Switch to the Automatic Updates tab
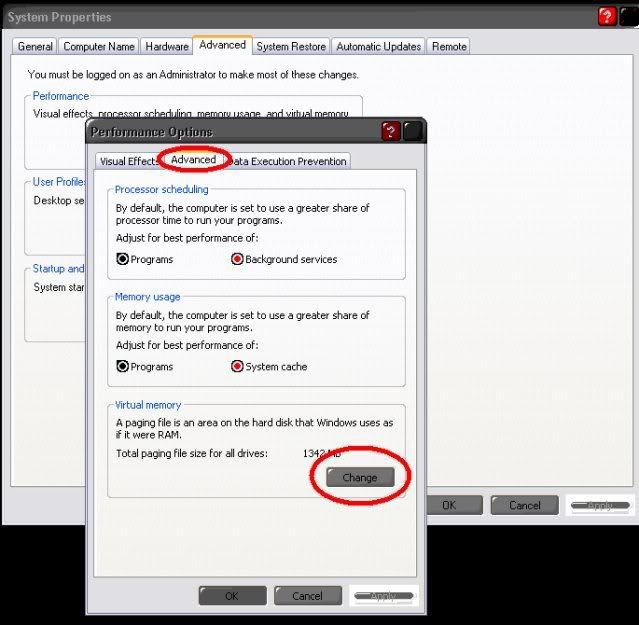Image resolution: width=639 pixels, height=625 pixels. [379, 46]
